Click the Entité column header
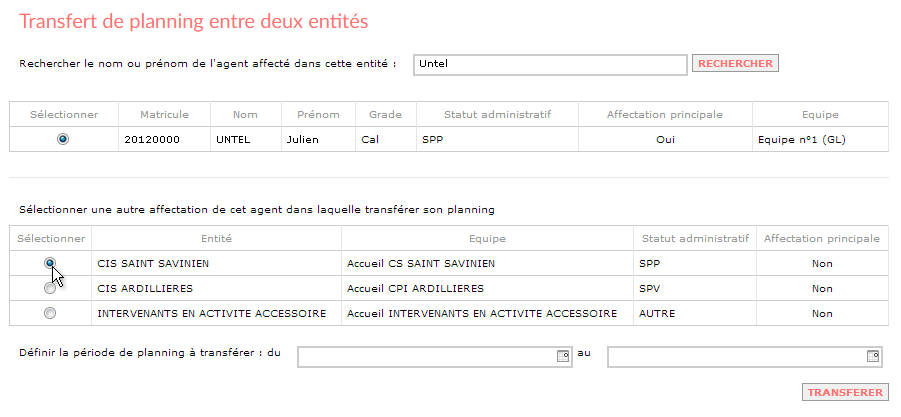This screenshot has height=417, width=901. (x=217, y=238)
